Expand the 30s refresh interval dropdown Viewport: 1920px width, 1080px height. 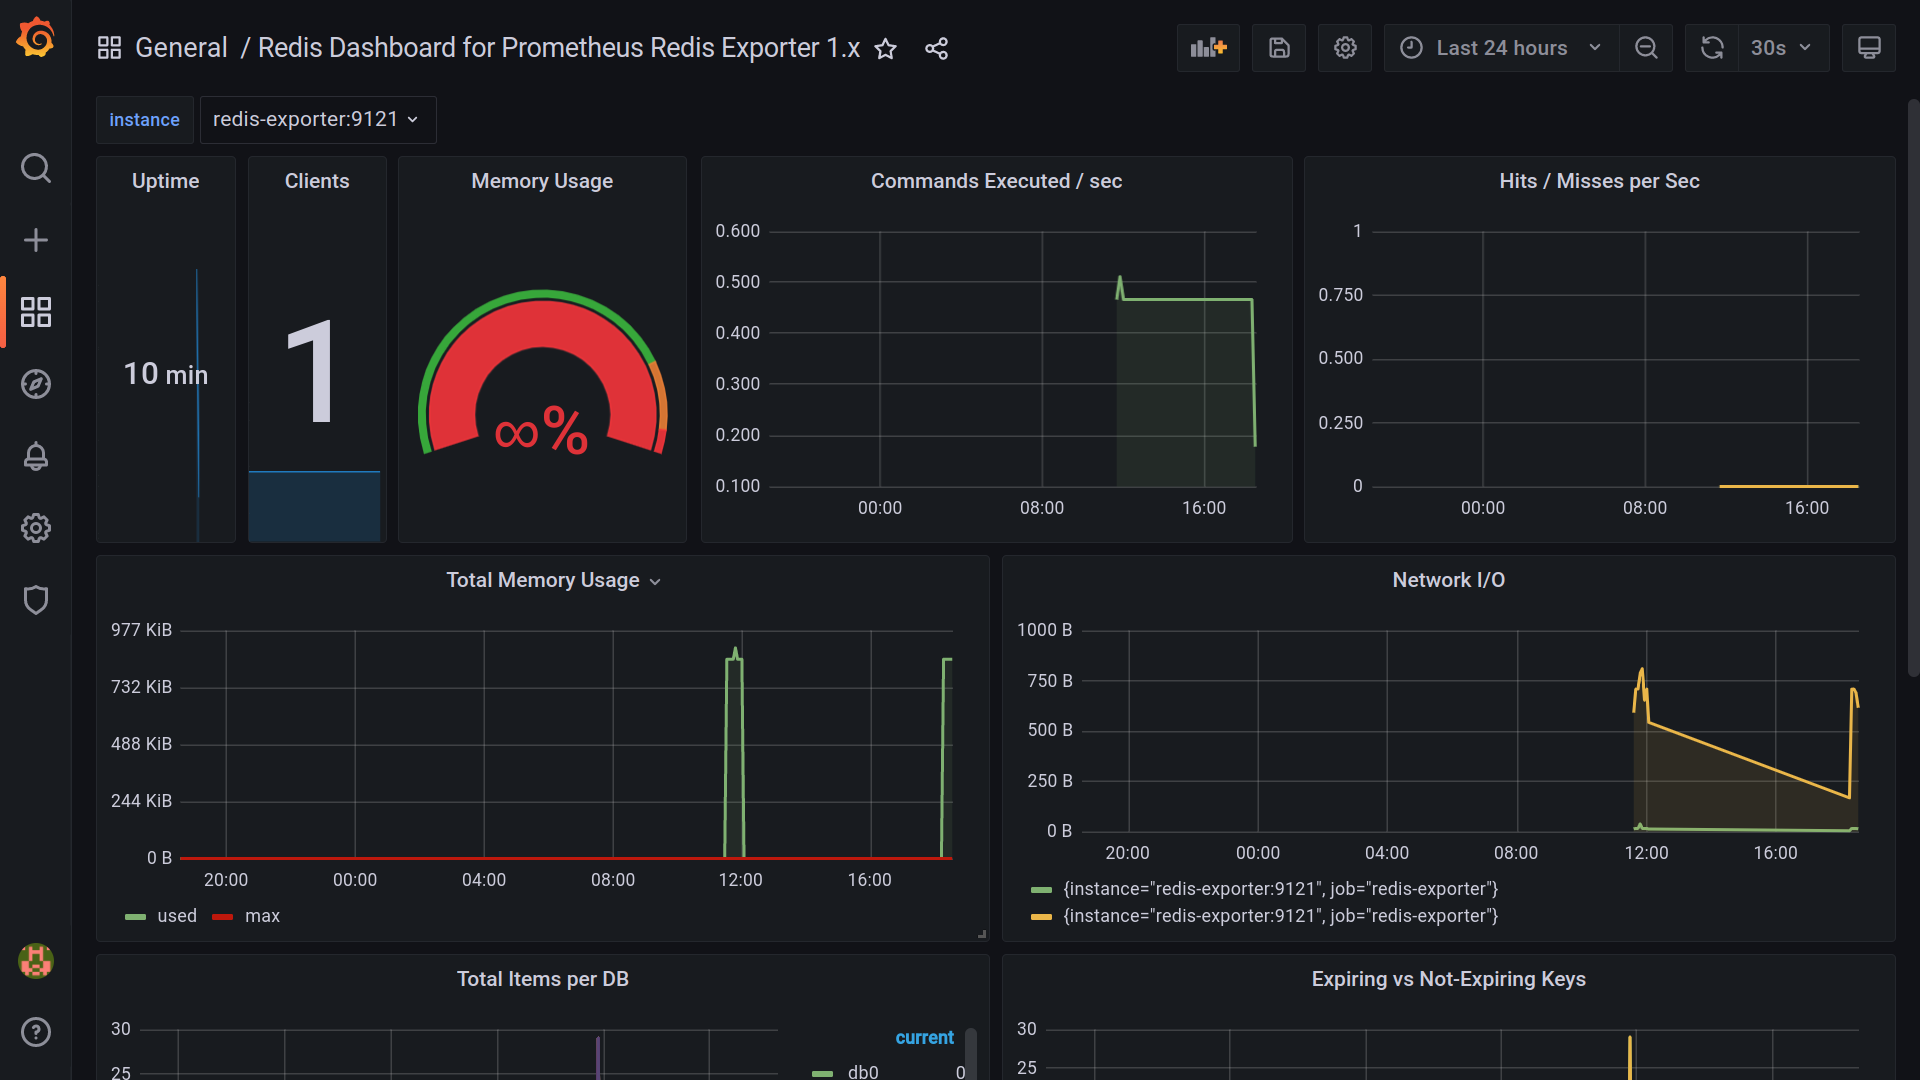[1781, 48]
